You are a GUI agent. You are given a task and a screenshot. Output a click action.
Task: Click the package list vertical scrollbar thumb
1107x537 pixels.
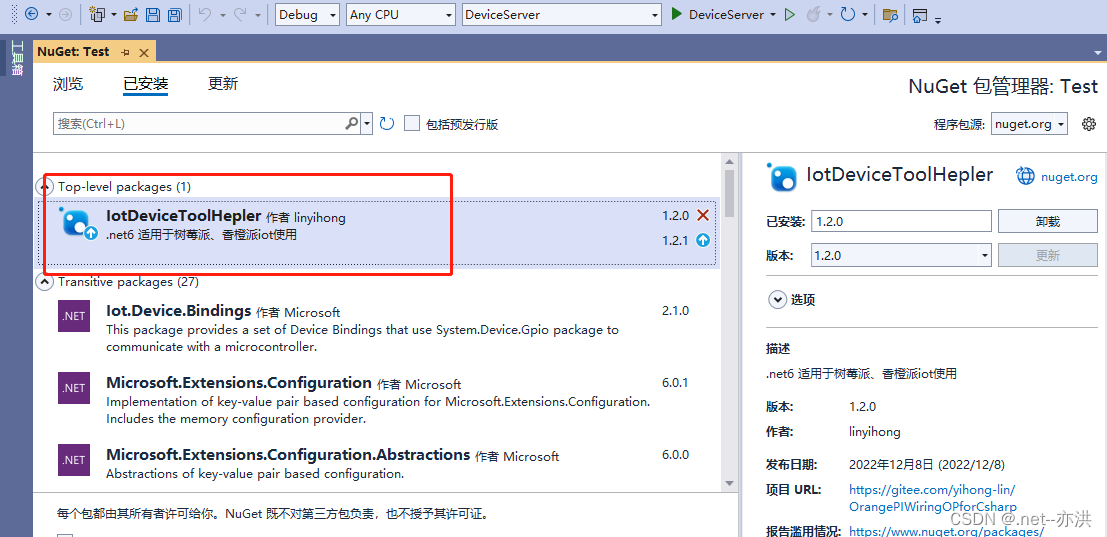point(730,193)
